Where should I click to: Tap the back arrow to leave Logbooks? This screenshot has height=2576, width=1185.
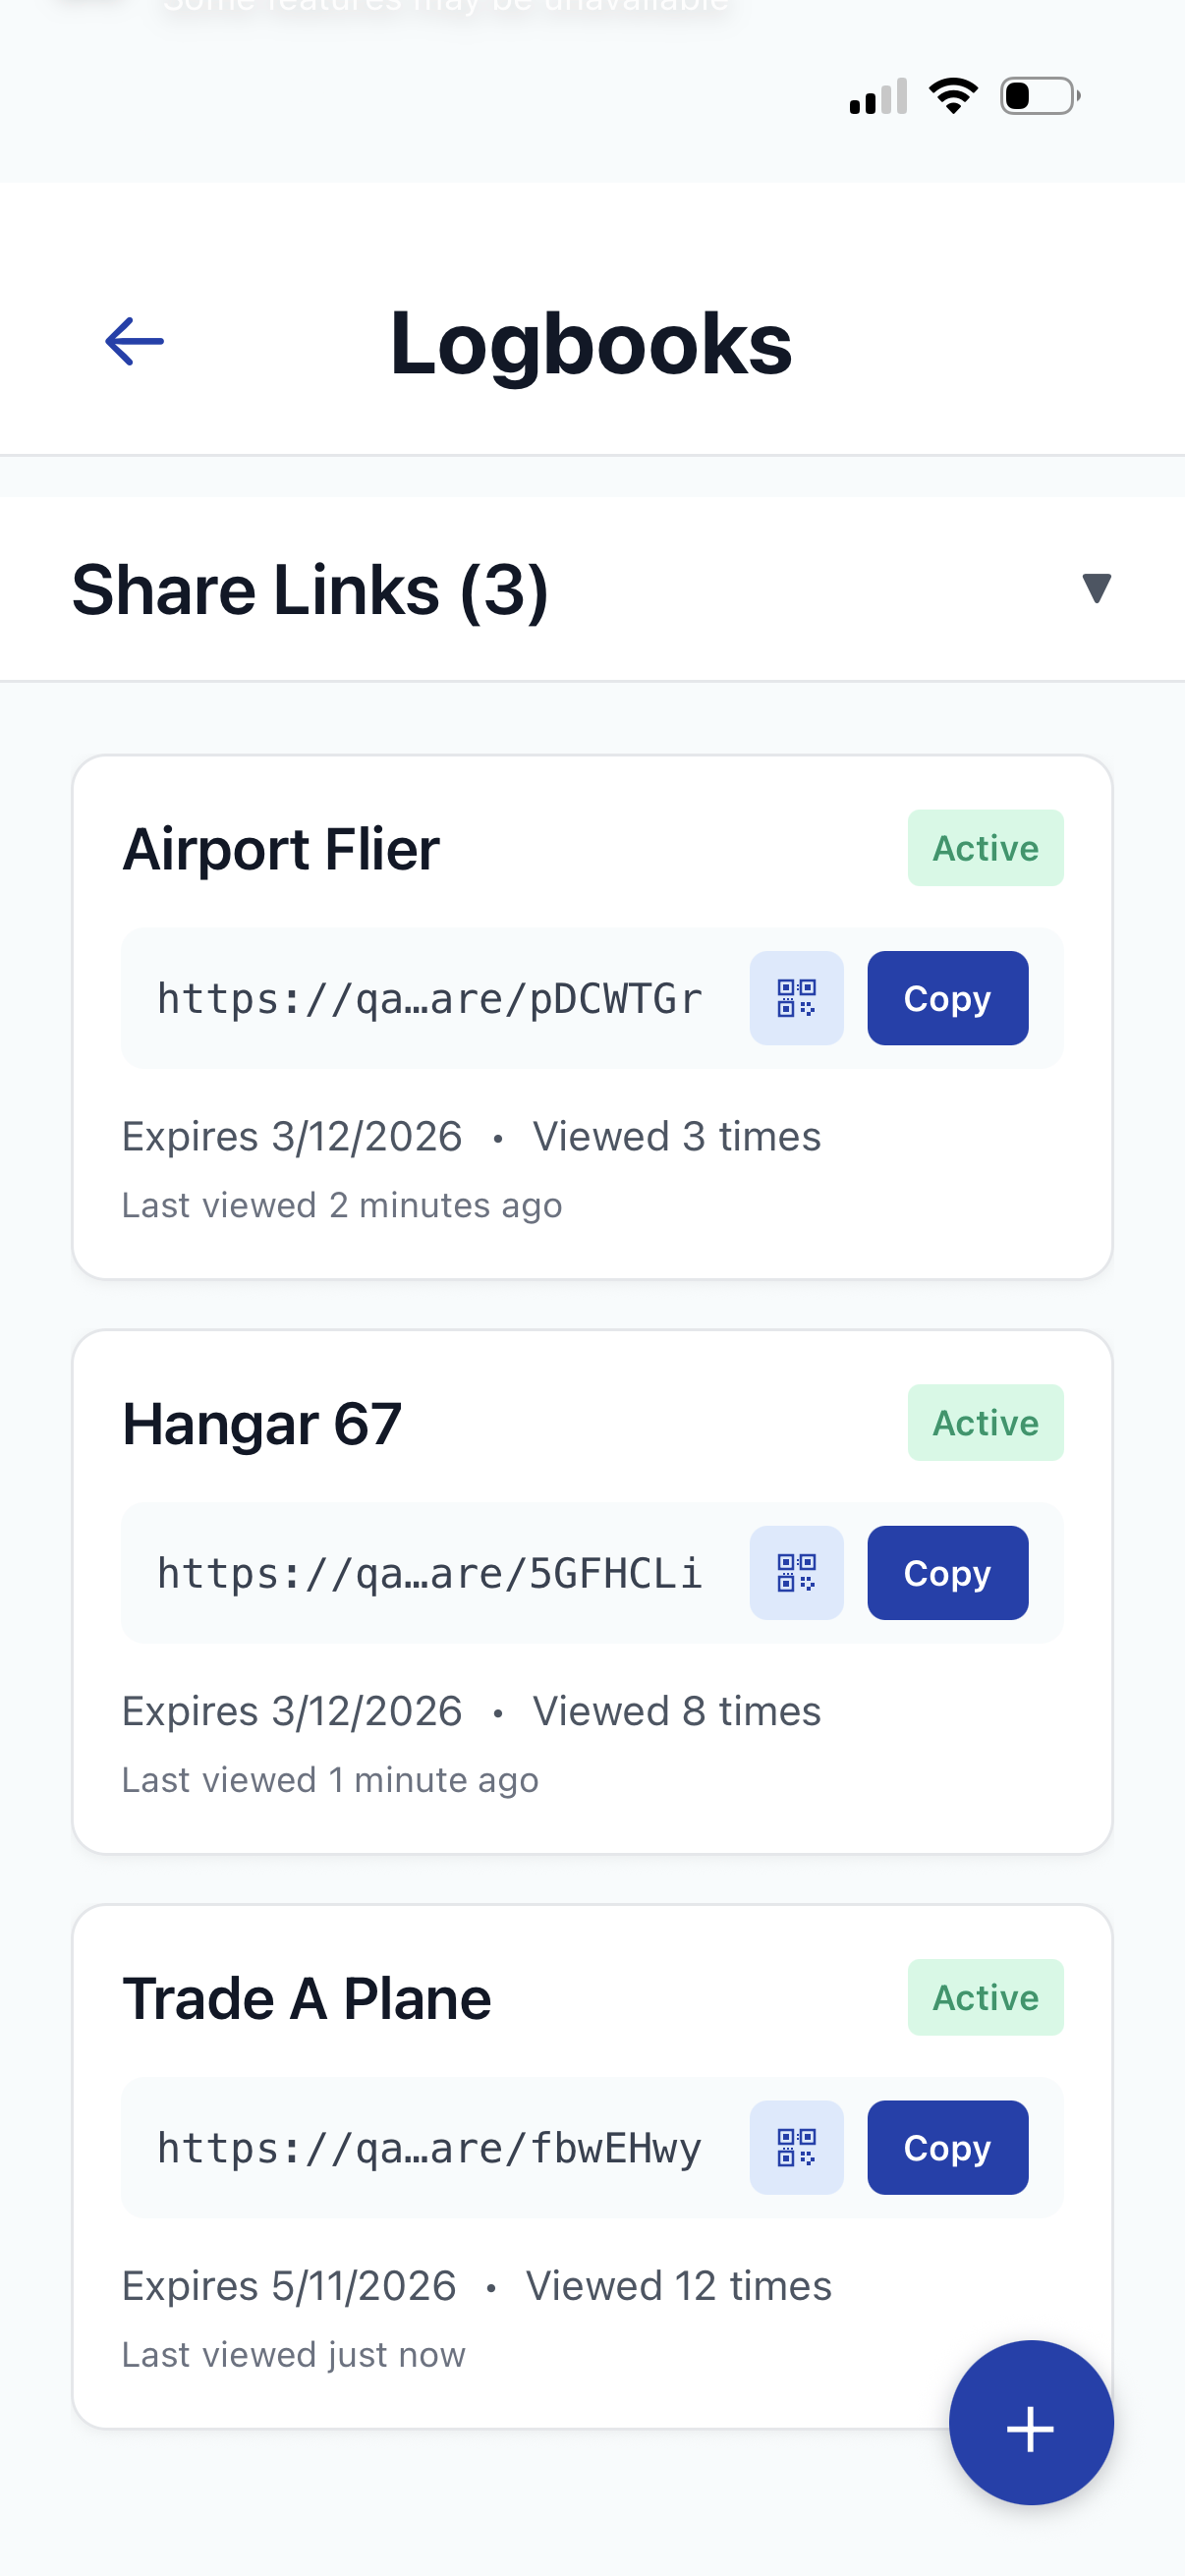pyautogui.click(x=134, y=341)
